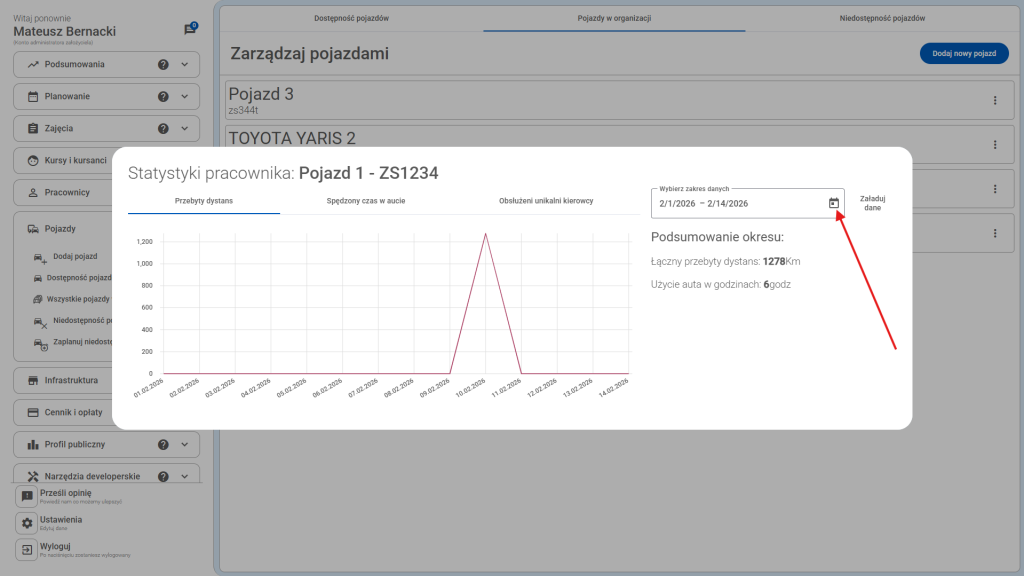The height and width of the screenshot is (576, 1024).
Task: Expand the Podsumowania section chevron
Action: [185, 65]
